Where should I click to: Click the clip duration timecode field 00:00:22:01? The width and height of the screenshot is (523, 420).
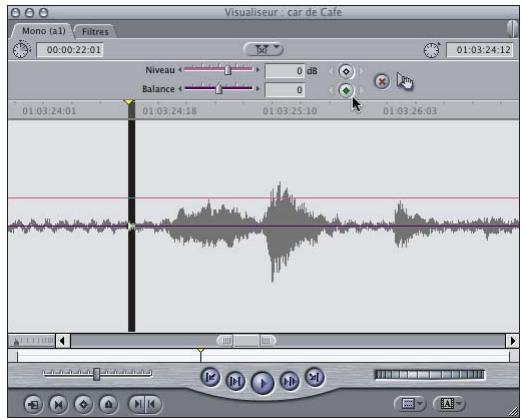coord(70,50)
